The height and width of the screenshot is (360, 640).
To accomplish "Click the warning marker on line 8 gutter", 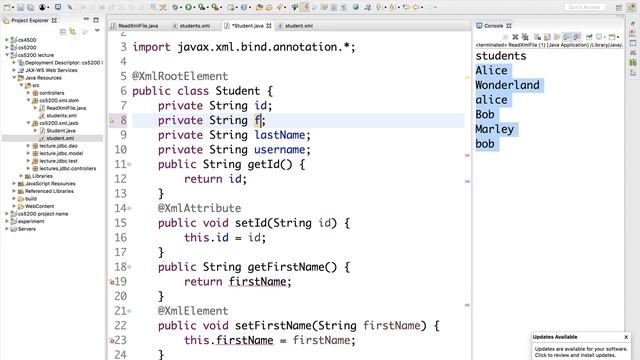I will tap(111, 120).
